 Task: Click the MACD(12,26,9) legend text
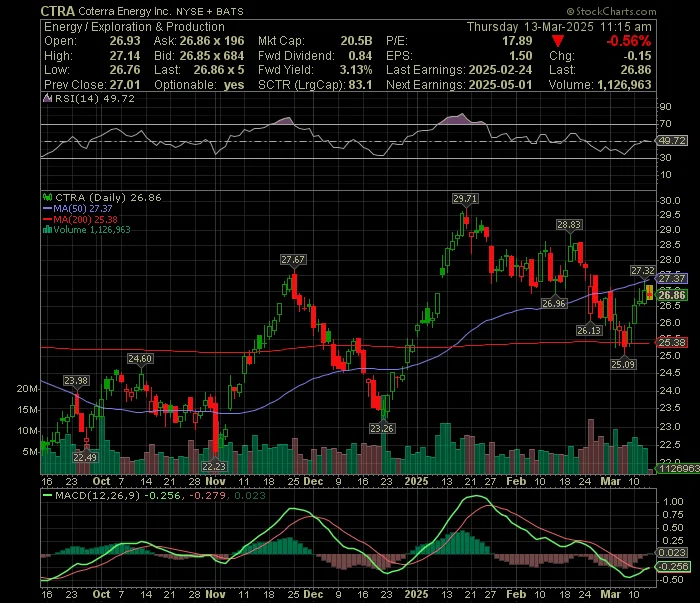point(97,495)
